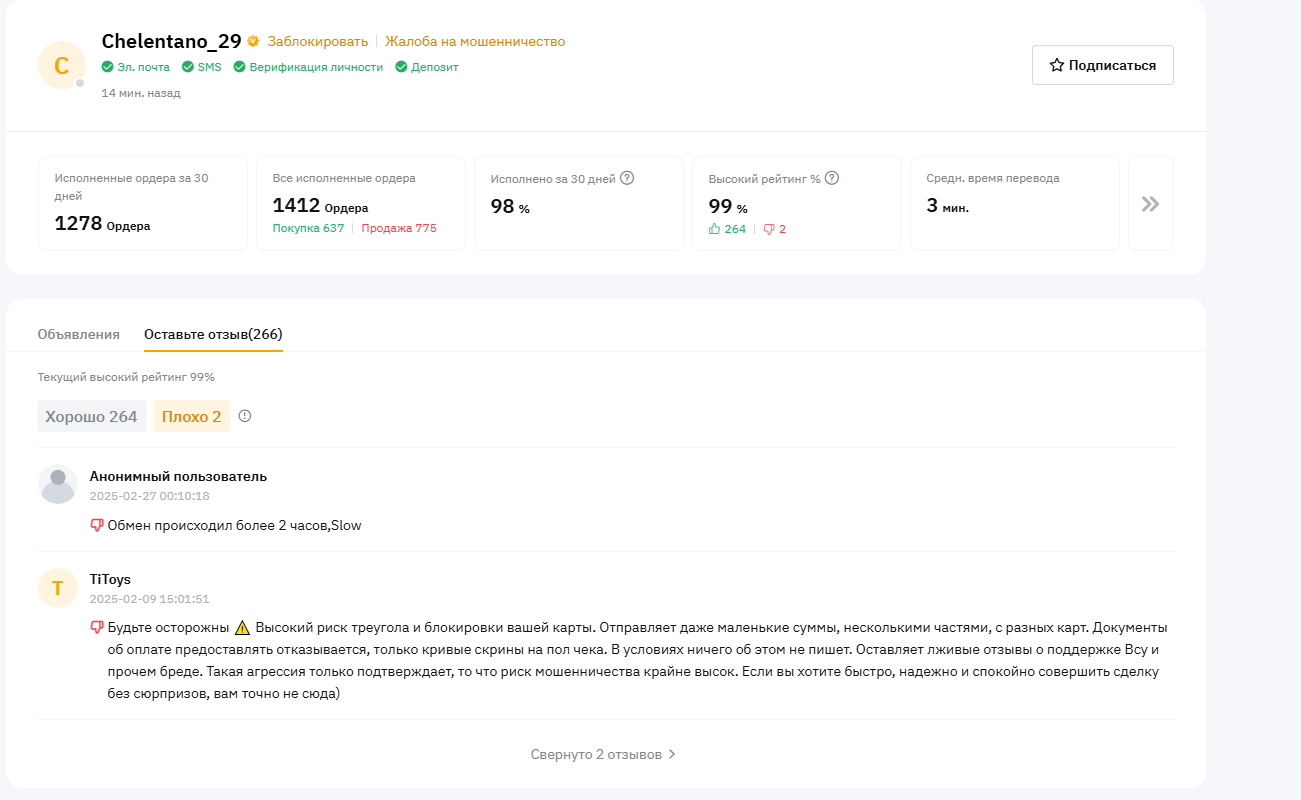The width and height of the screenshot is (1301, 800).
Task: Click the "Заблокировать" link
Action: [318, 42]
